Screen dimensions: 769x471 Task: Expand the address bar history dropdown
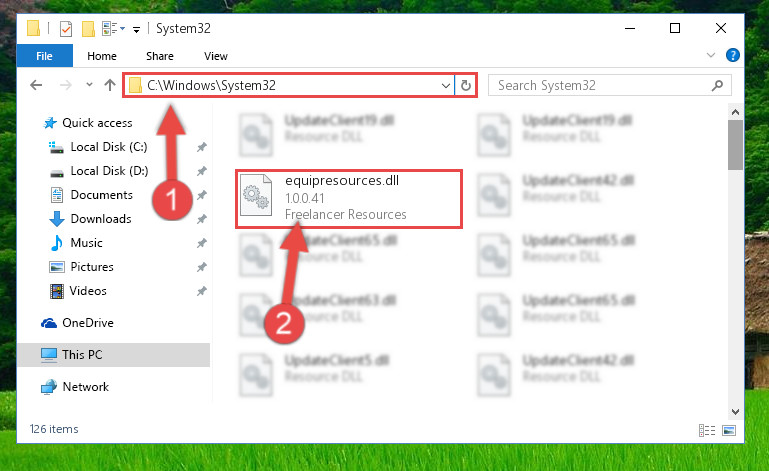tap(445, 85)
